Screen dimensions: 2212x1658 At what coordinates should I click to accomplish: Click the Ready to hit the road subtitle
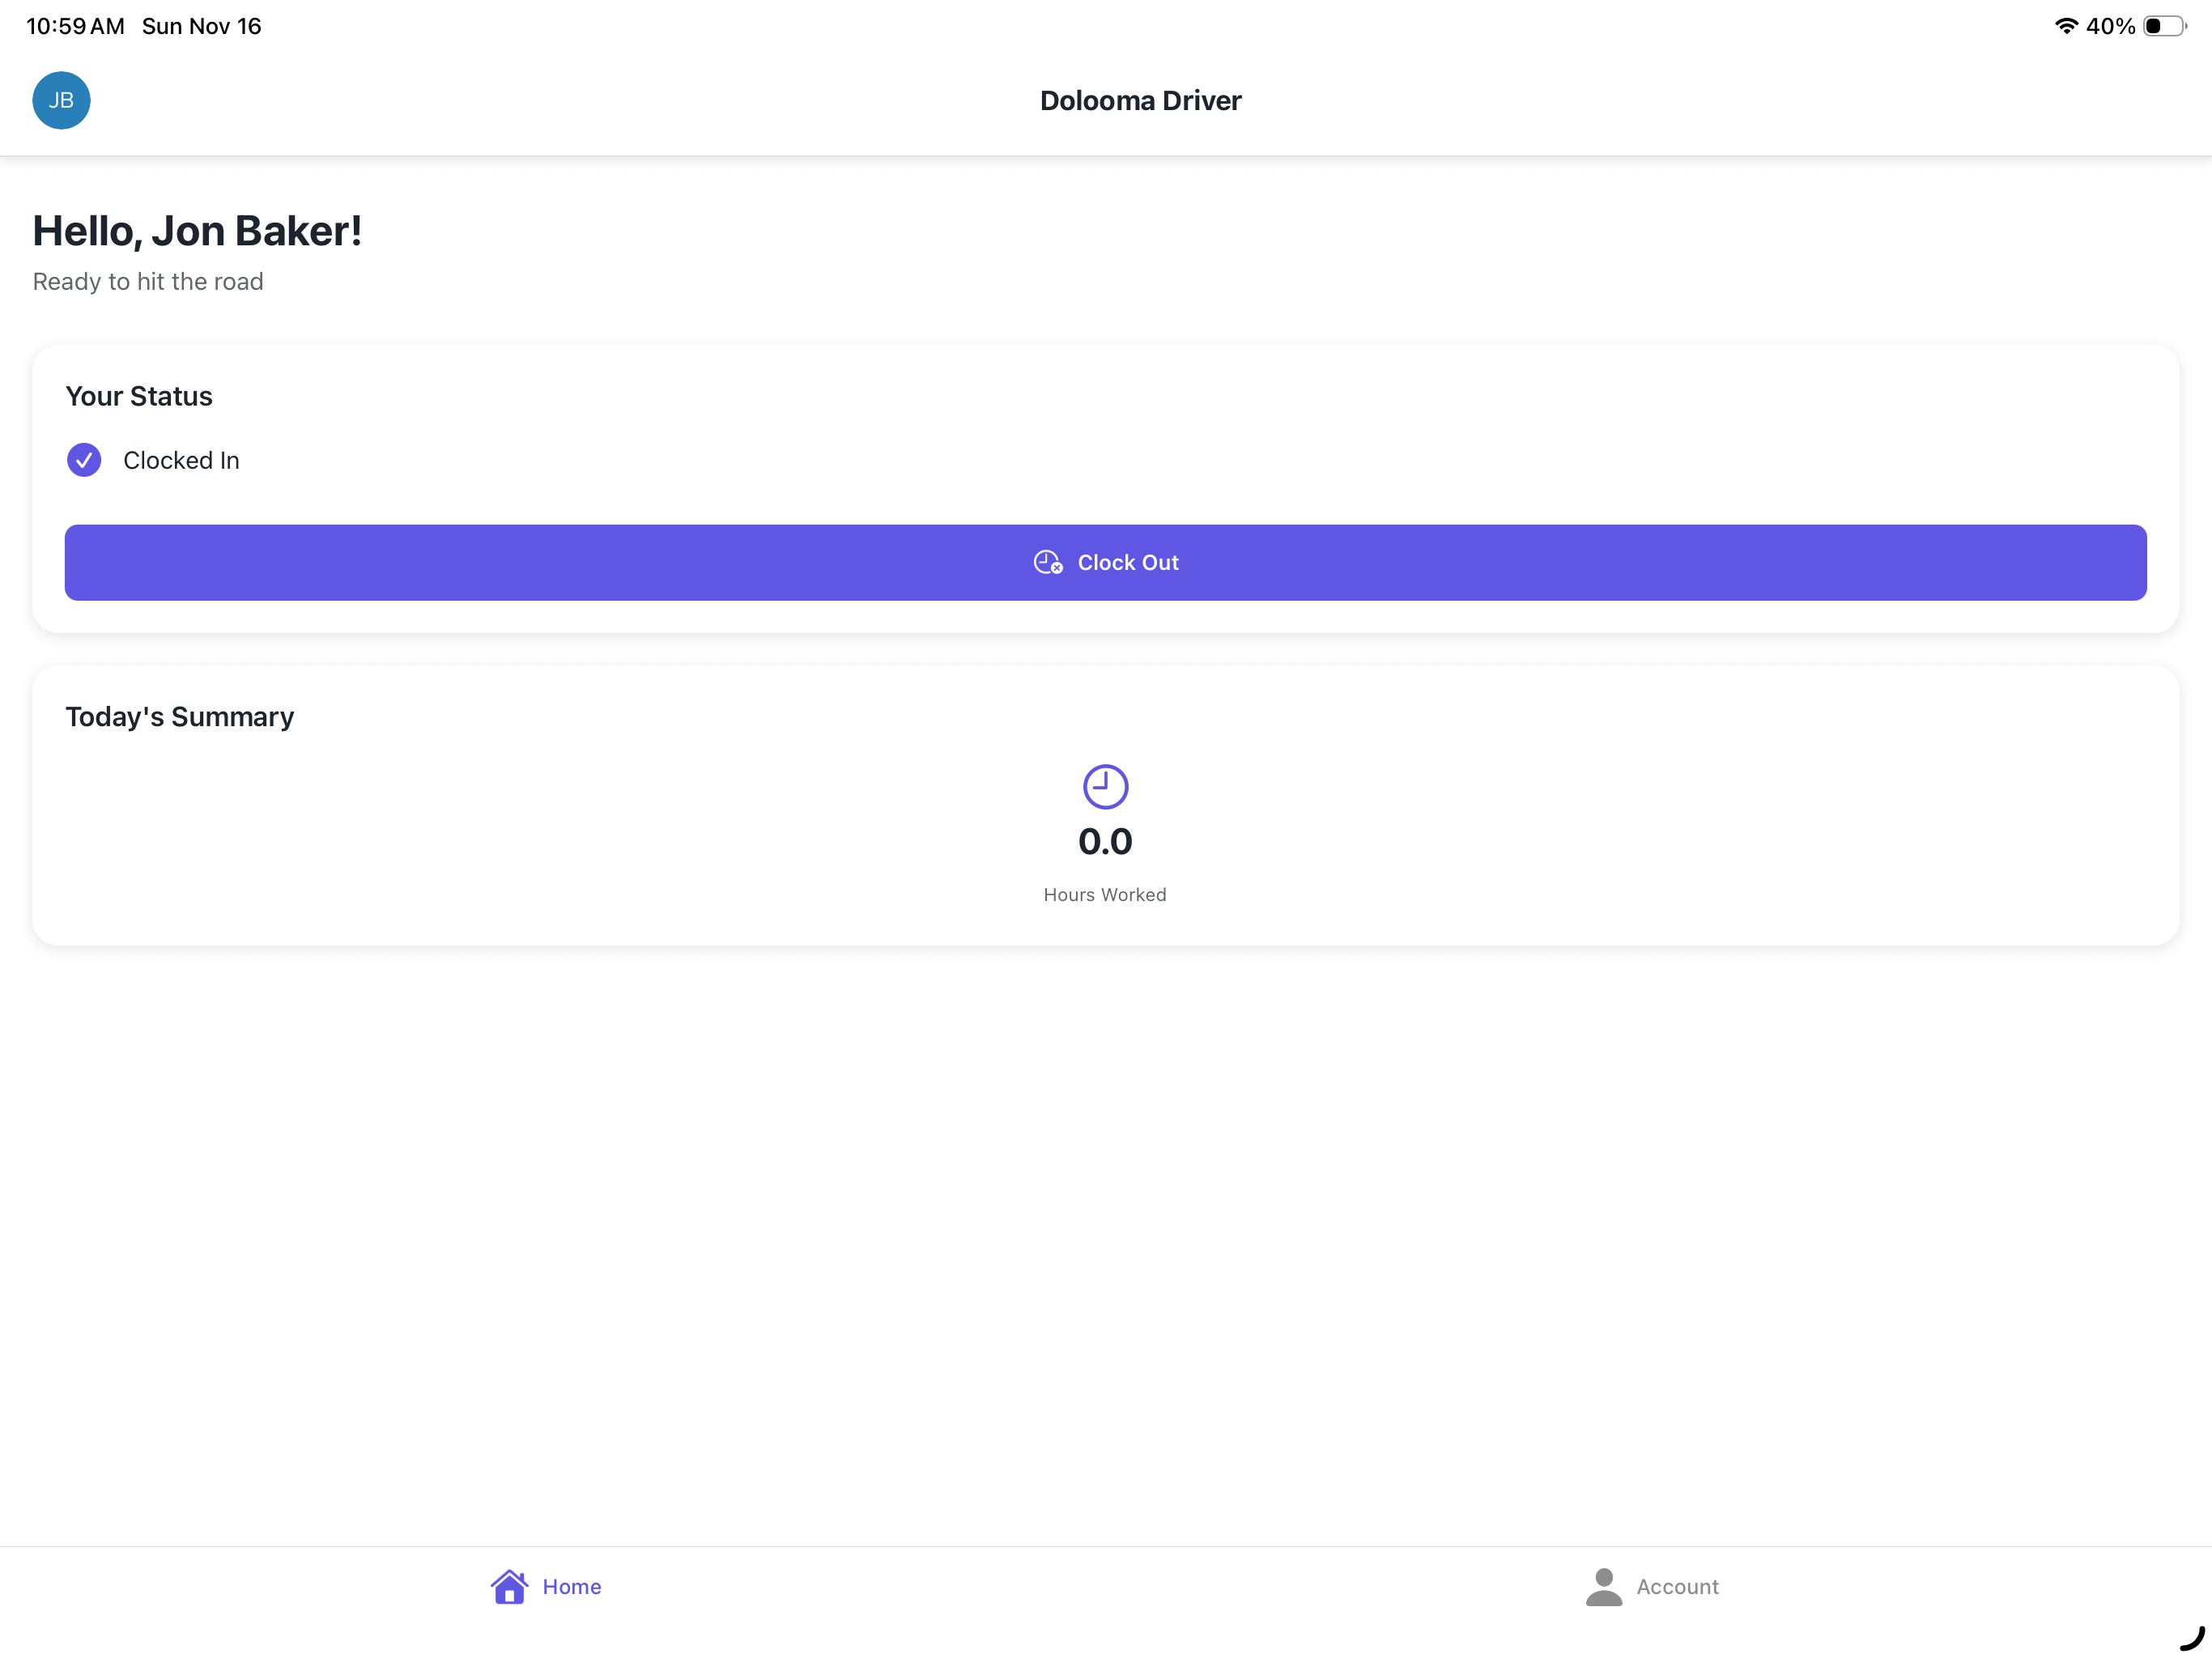[148, 282]
